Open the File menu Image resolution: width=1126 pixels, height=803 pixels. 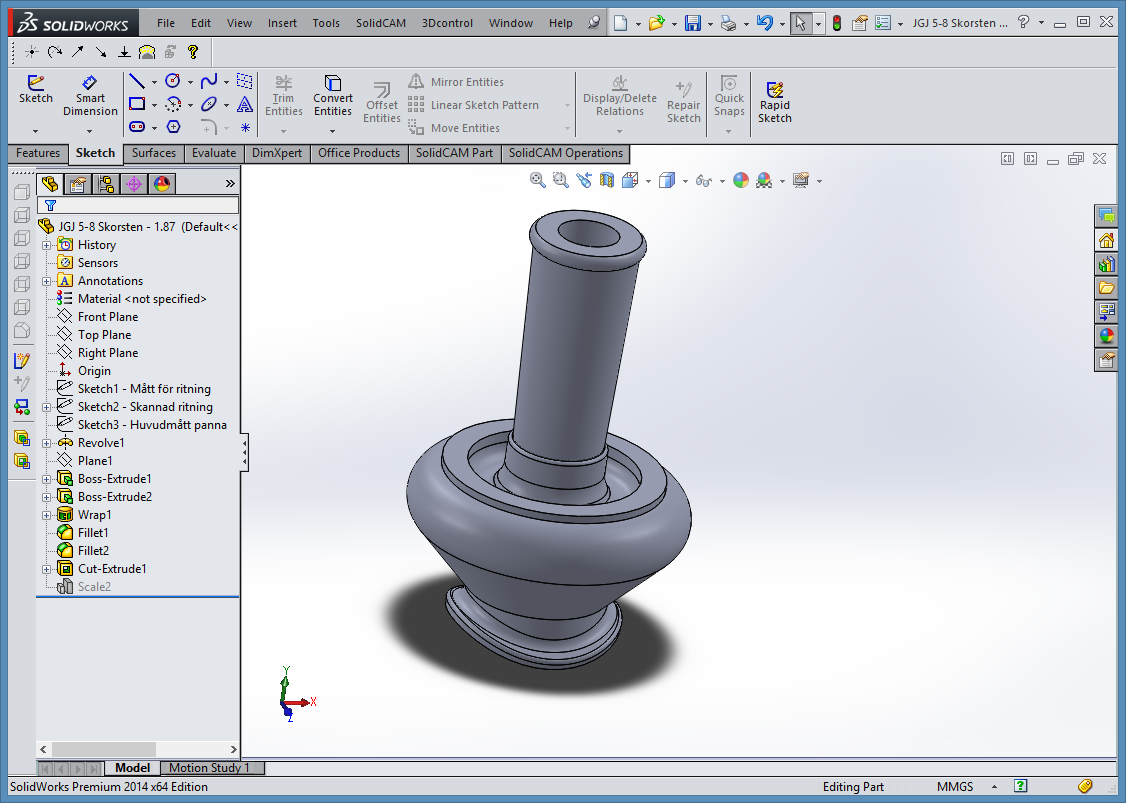pyautogui.click(x=166, y=23)
